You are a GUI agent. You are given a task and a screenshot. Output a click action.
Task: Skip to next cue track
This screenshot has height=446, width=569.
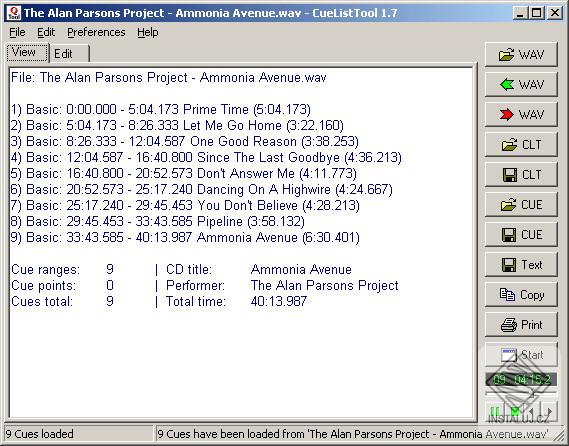click(x=548, y=411)
